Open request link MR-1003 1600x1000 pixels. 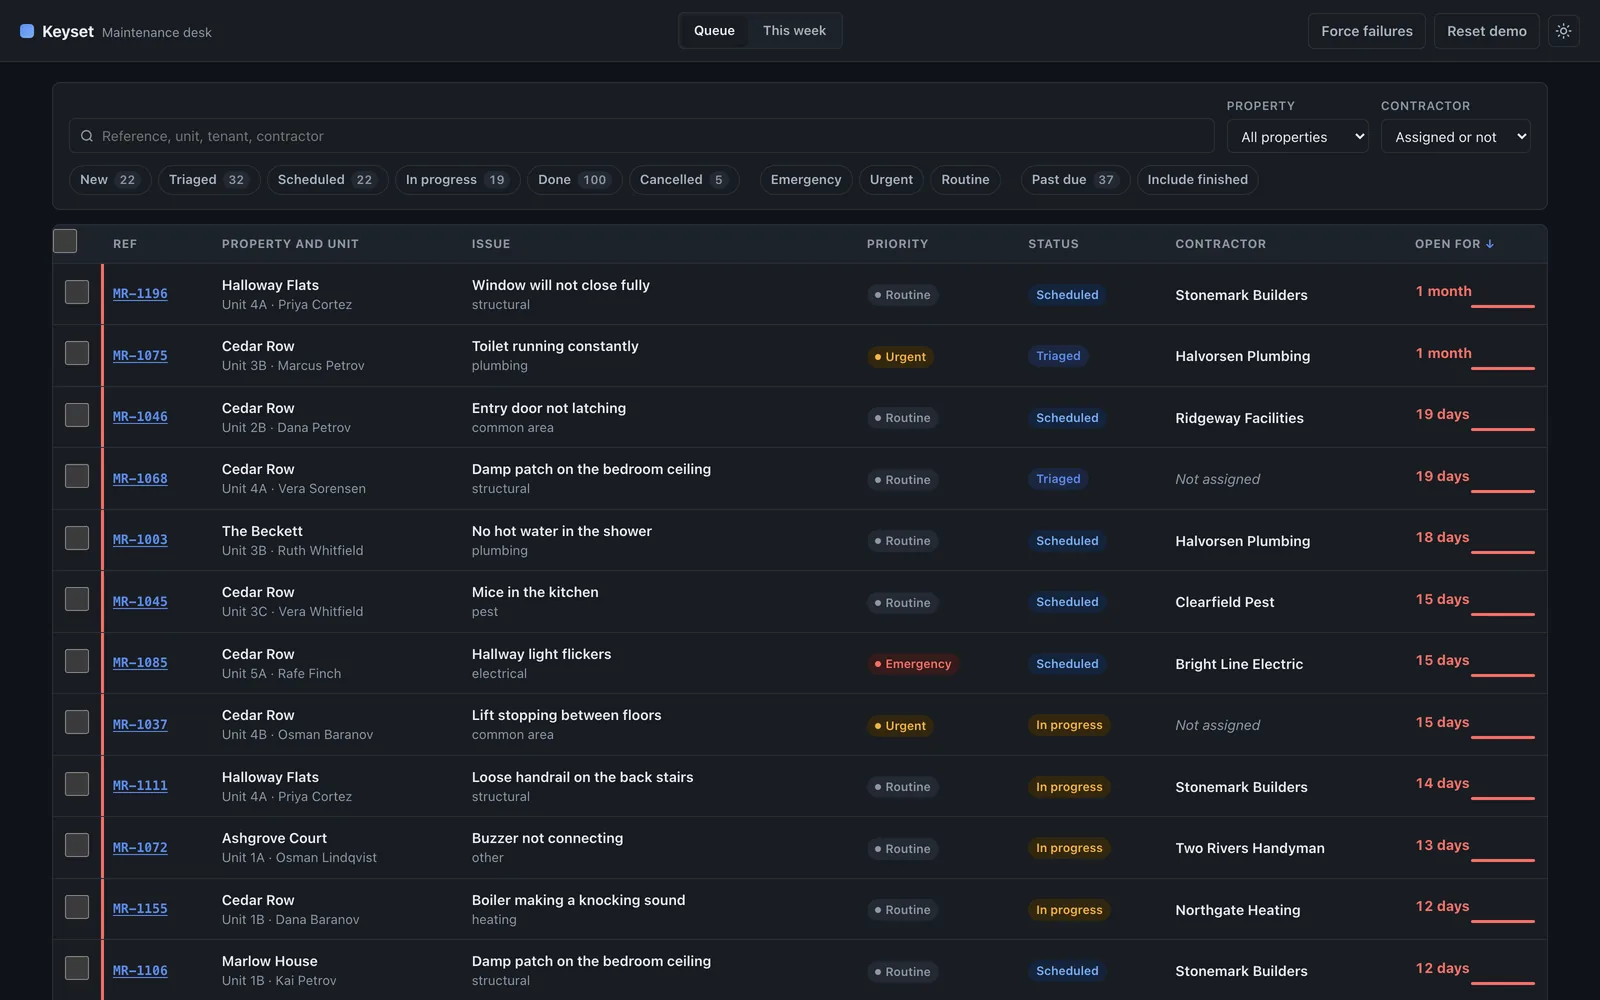pos(140,540)
